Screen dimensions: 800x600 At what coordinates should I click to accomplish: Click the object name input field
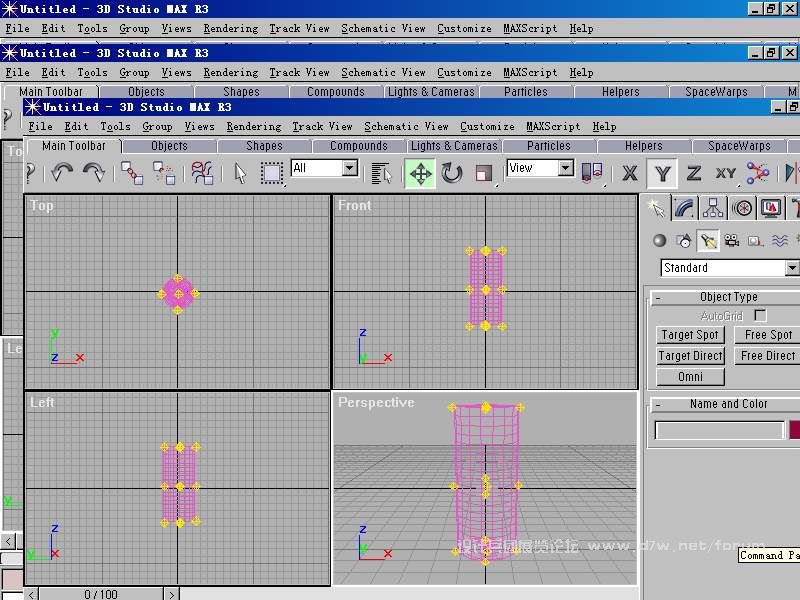(x=719, y=430)
